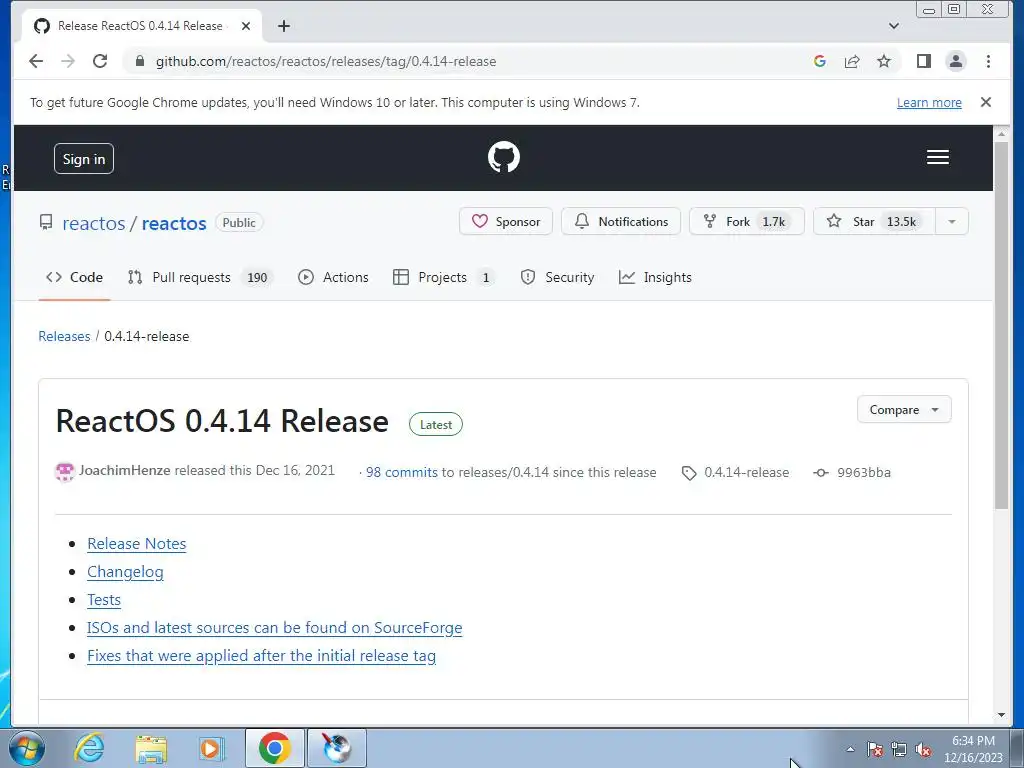The height and width of the screenshot is (768, 1024).
Task: Open the Chrome side panel icon
Action: pyautogui.click(x=923, y=61)
